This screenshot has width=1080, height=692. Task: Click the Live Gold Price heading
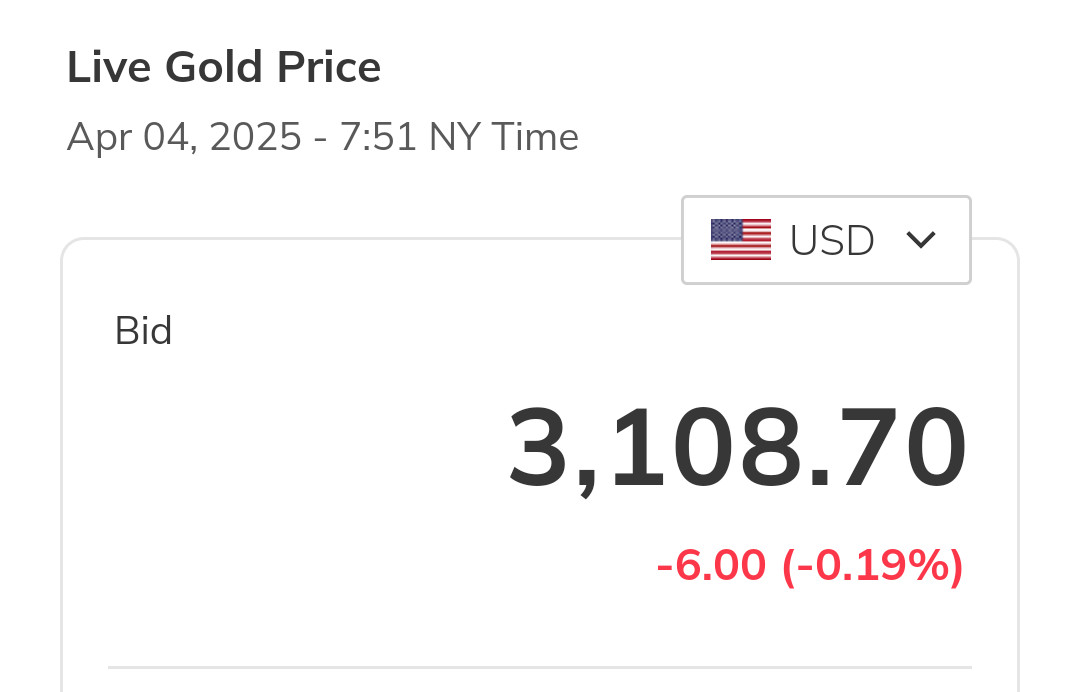pos(224,68)
